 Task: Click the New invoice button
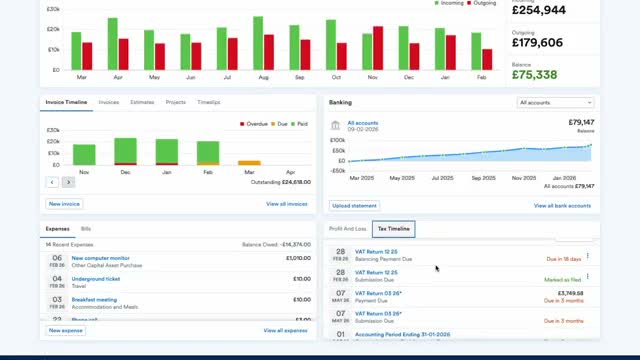point(64,204)
